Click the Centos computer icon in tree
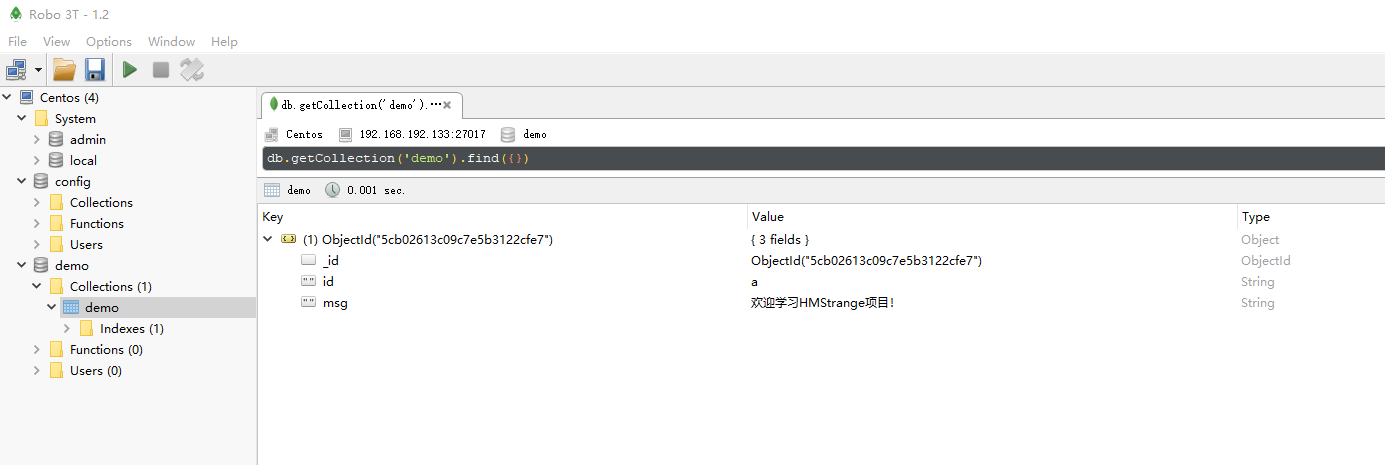 click(x=26, y=97)
